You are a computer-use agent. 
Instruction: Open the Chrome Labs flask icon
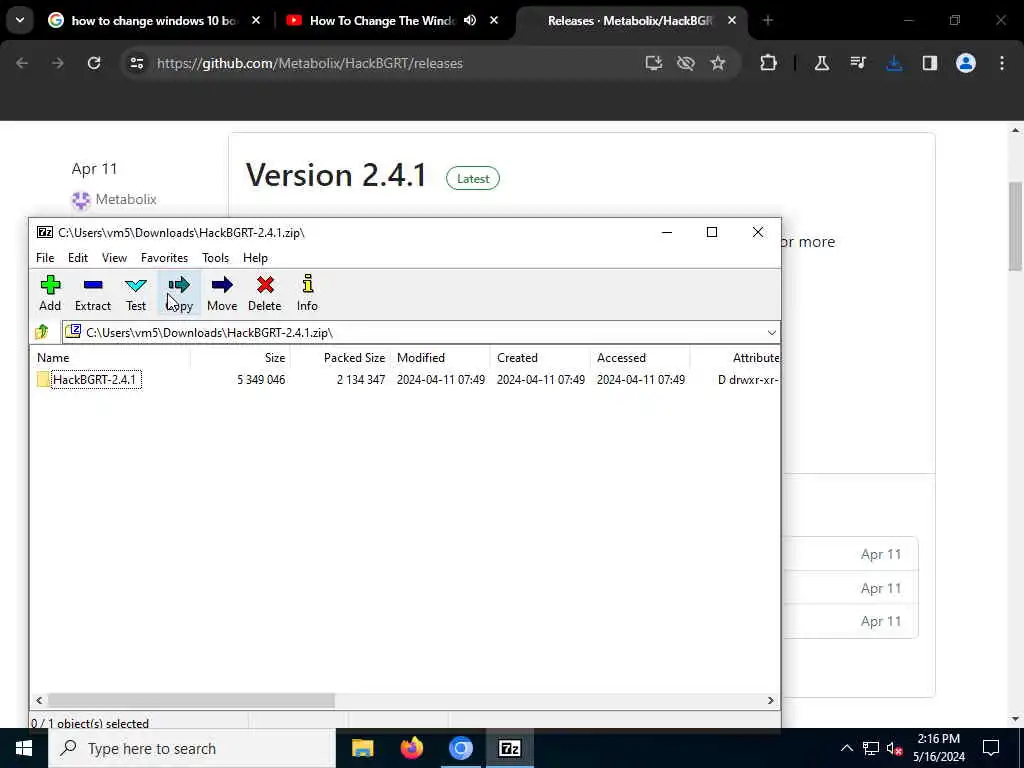(822, 63)
